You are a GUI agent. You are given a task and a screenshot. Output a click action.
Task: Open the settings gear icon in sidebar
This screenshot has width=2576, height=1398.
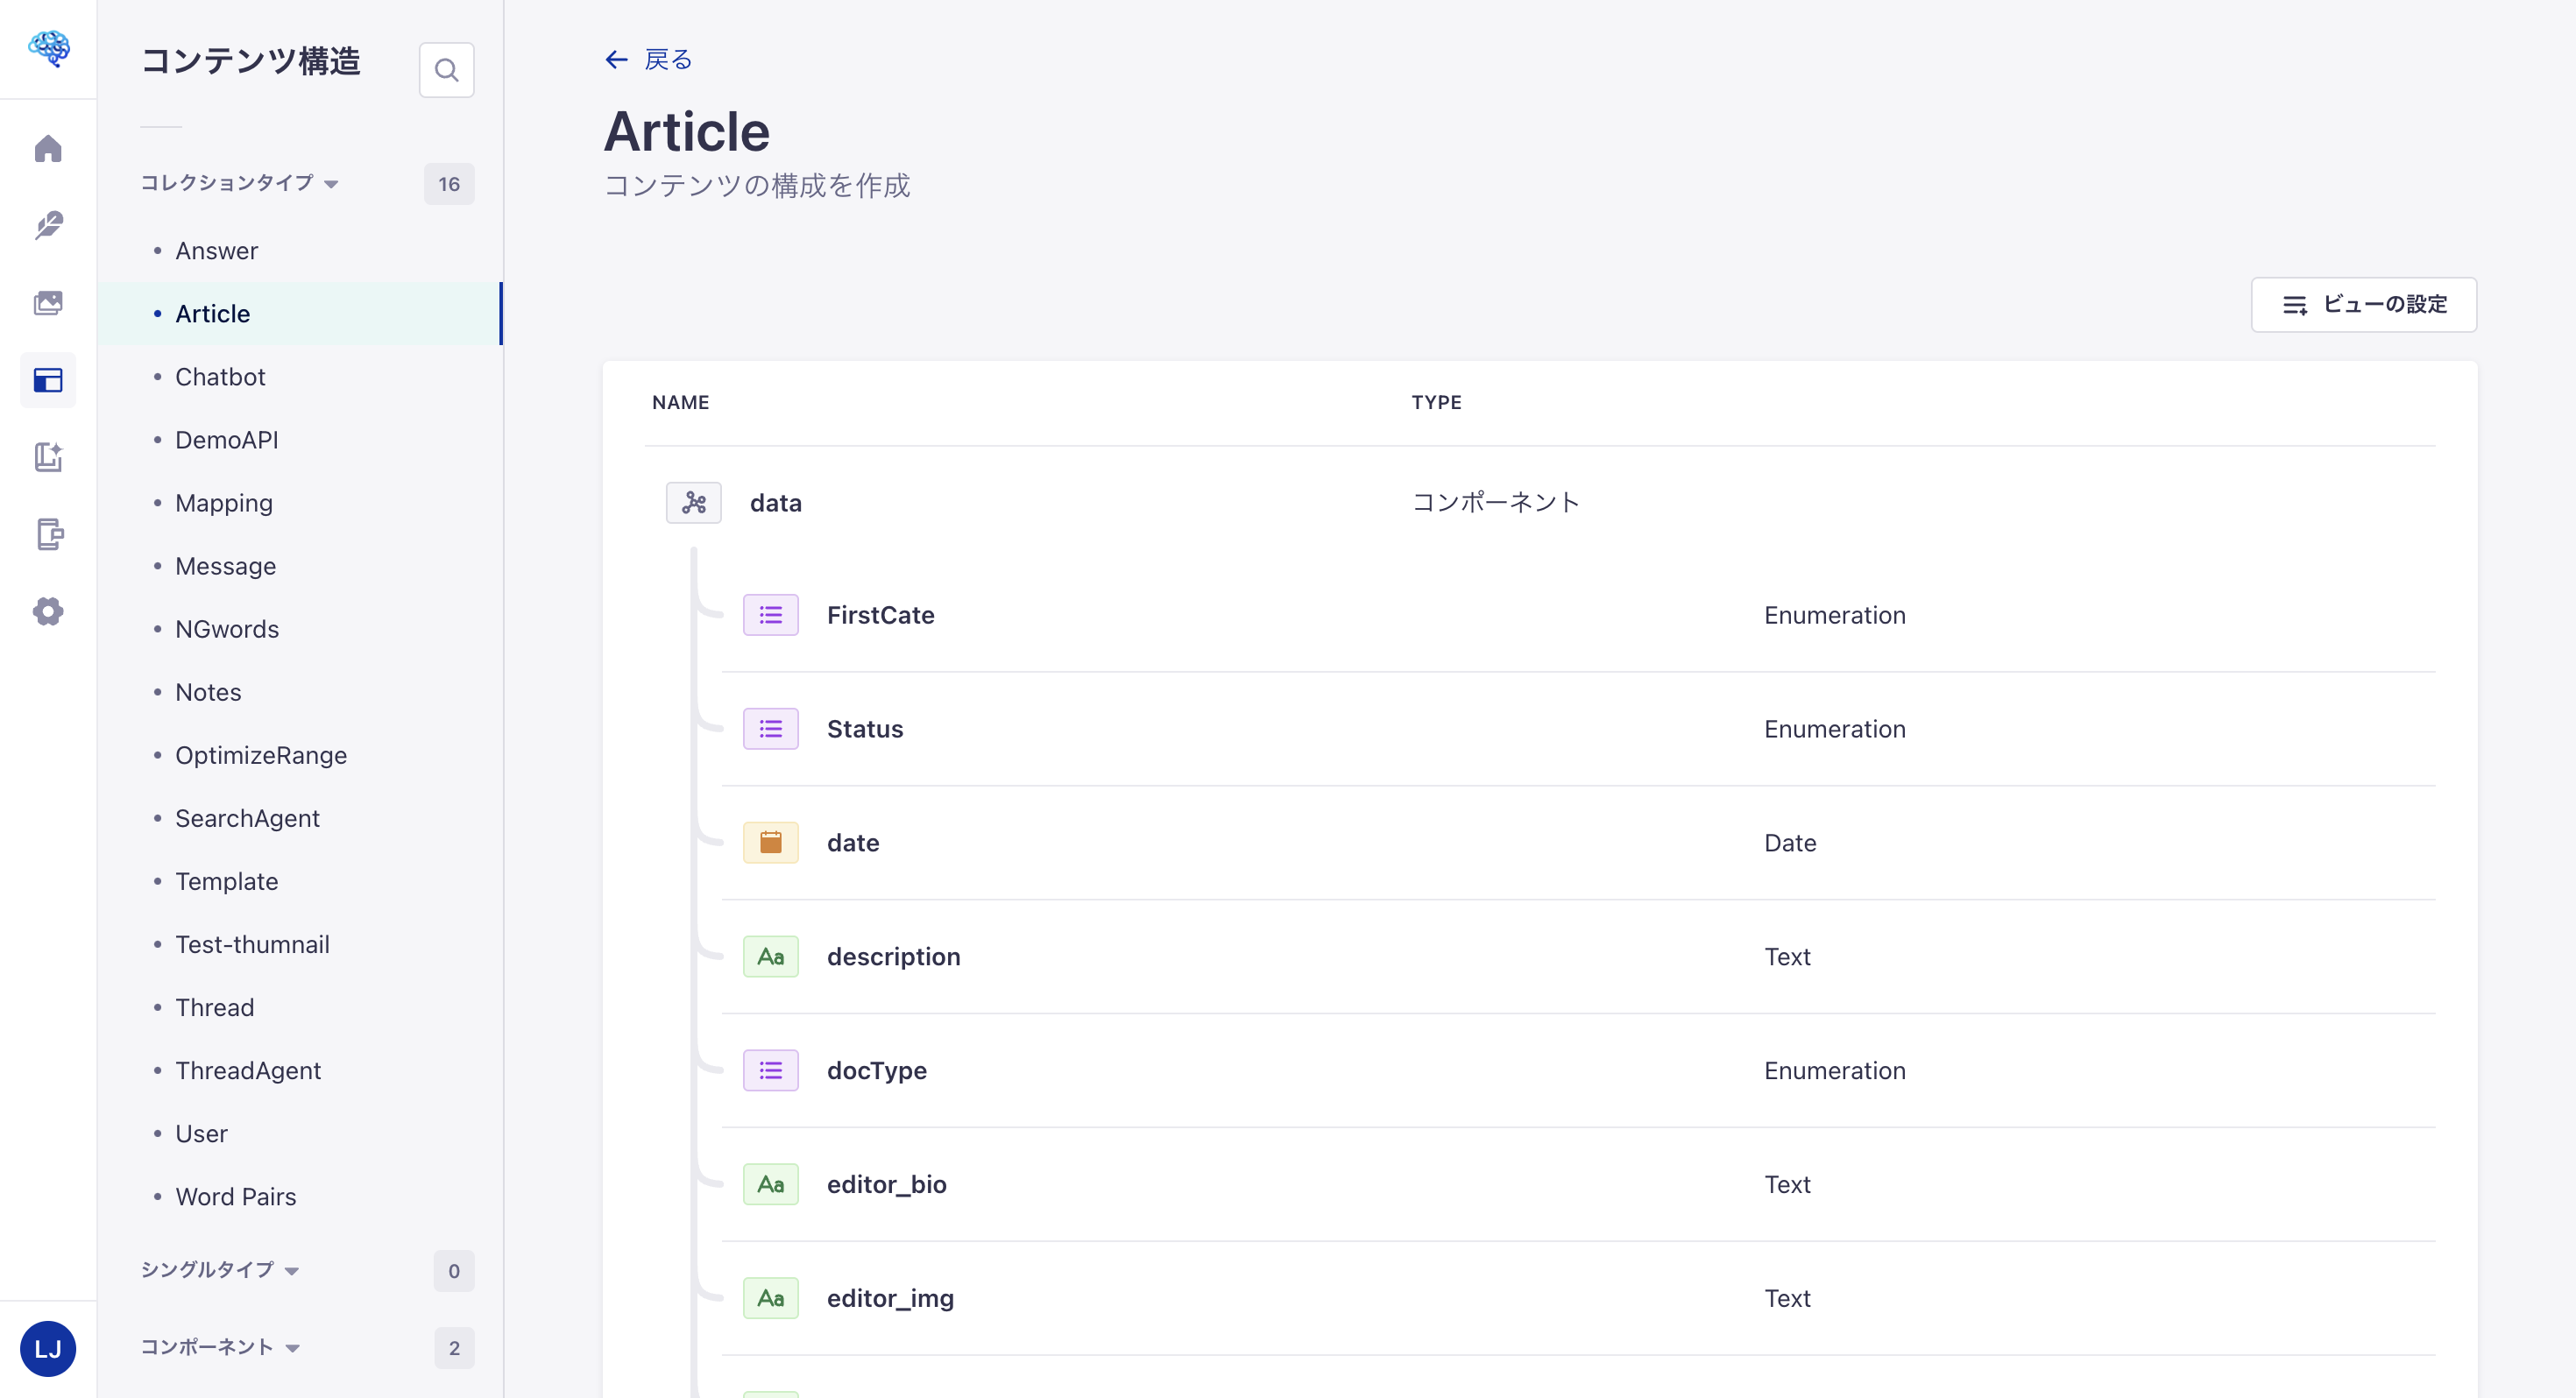(x=48, y=611)
